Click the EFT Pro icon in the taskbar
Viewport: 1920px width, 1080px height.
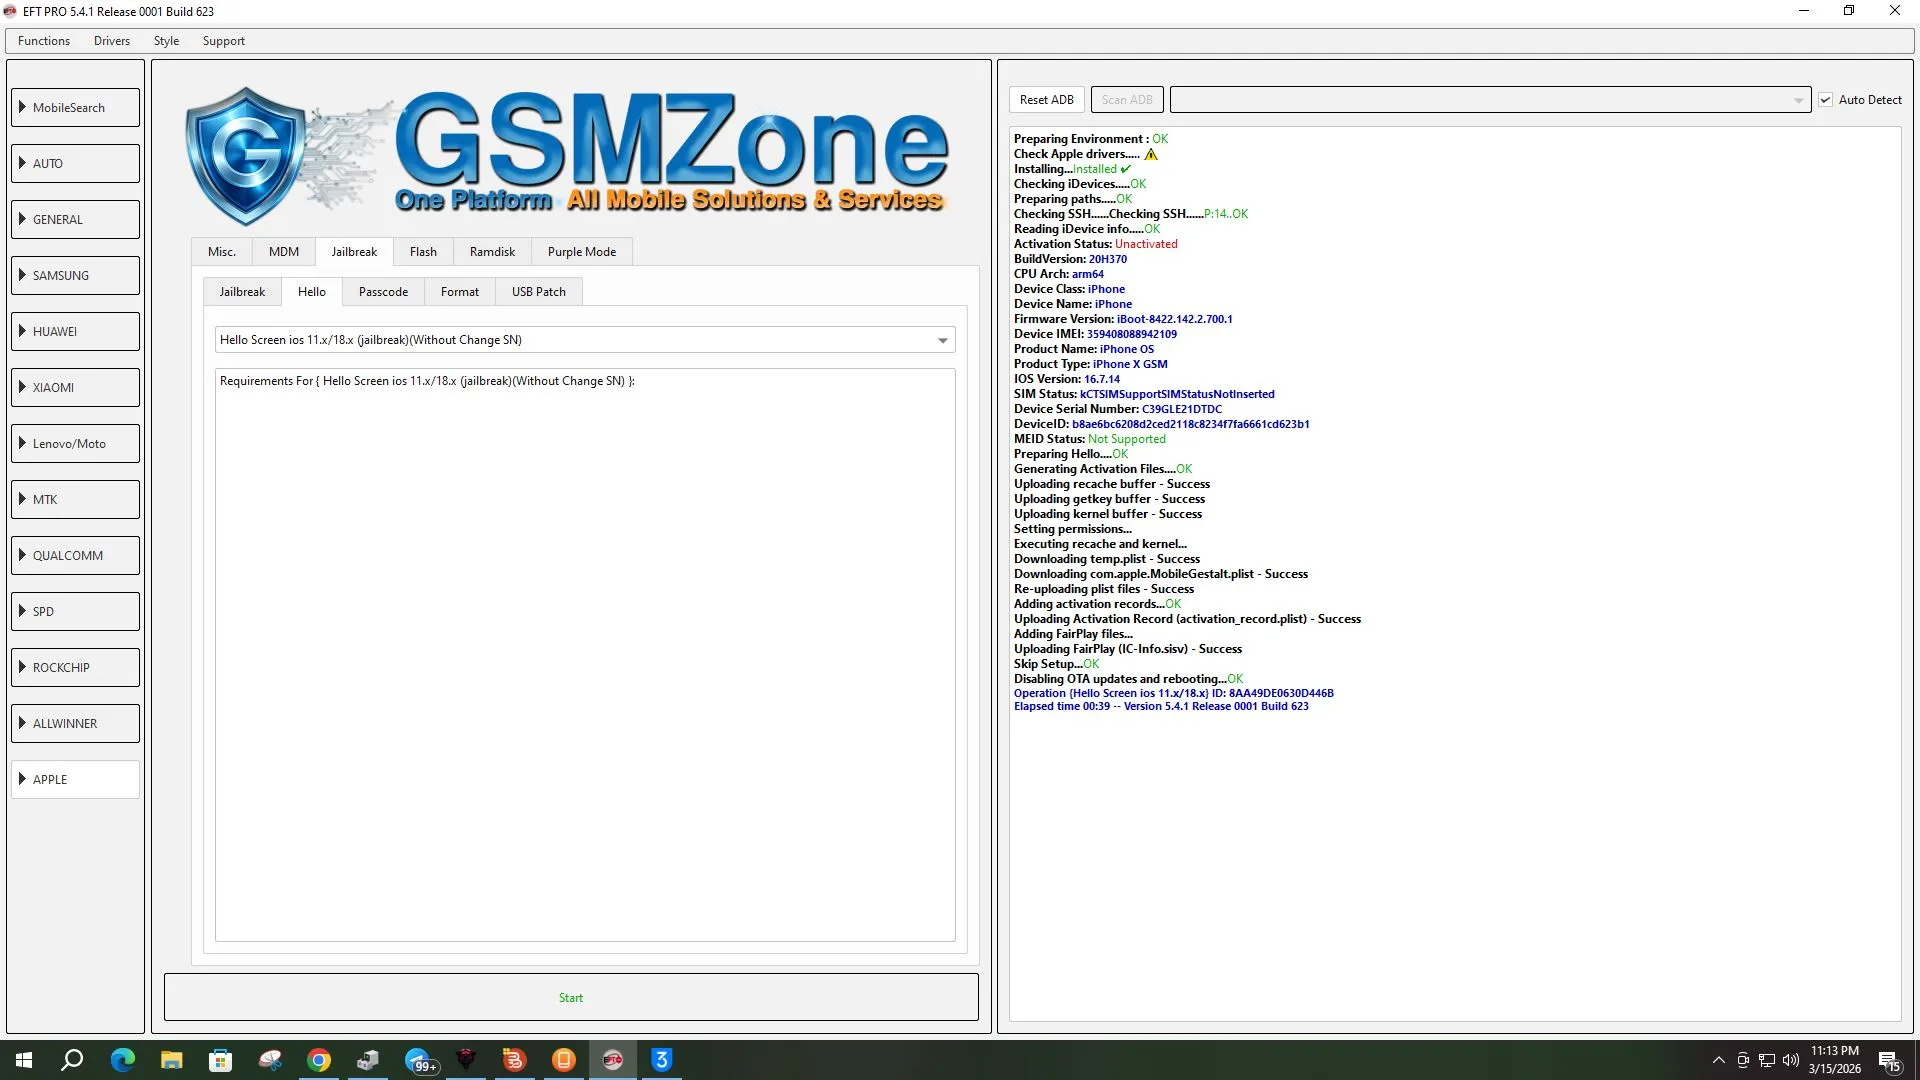[x=613, y=1060]
